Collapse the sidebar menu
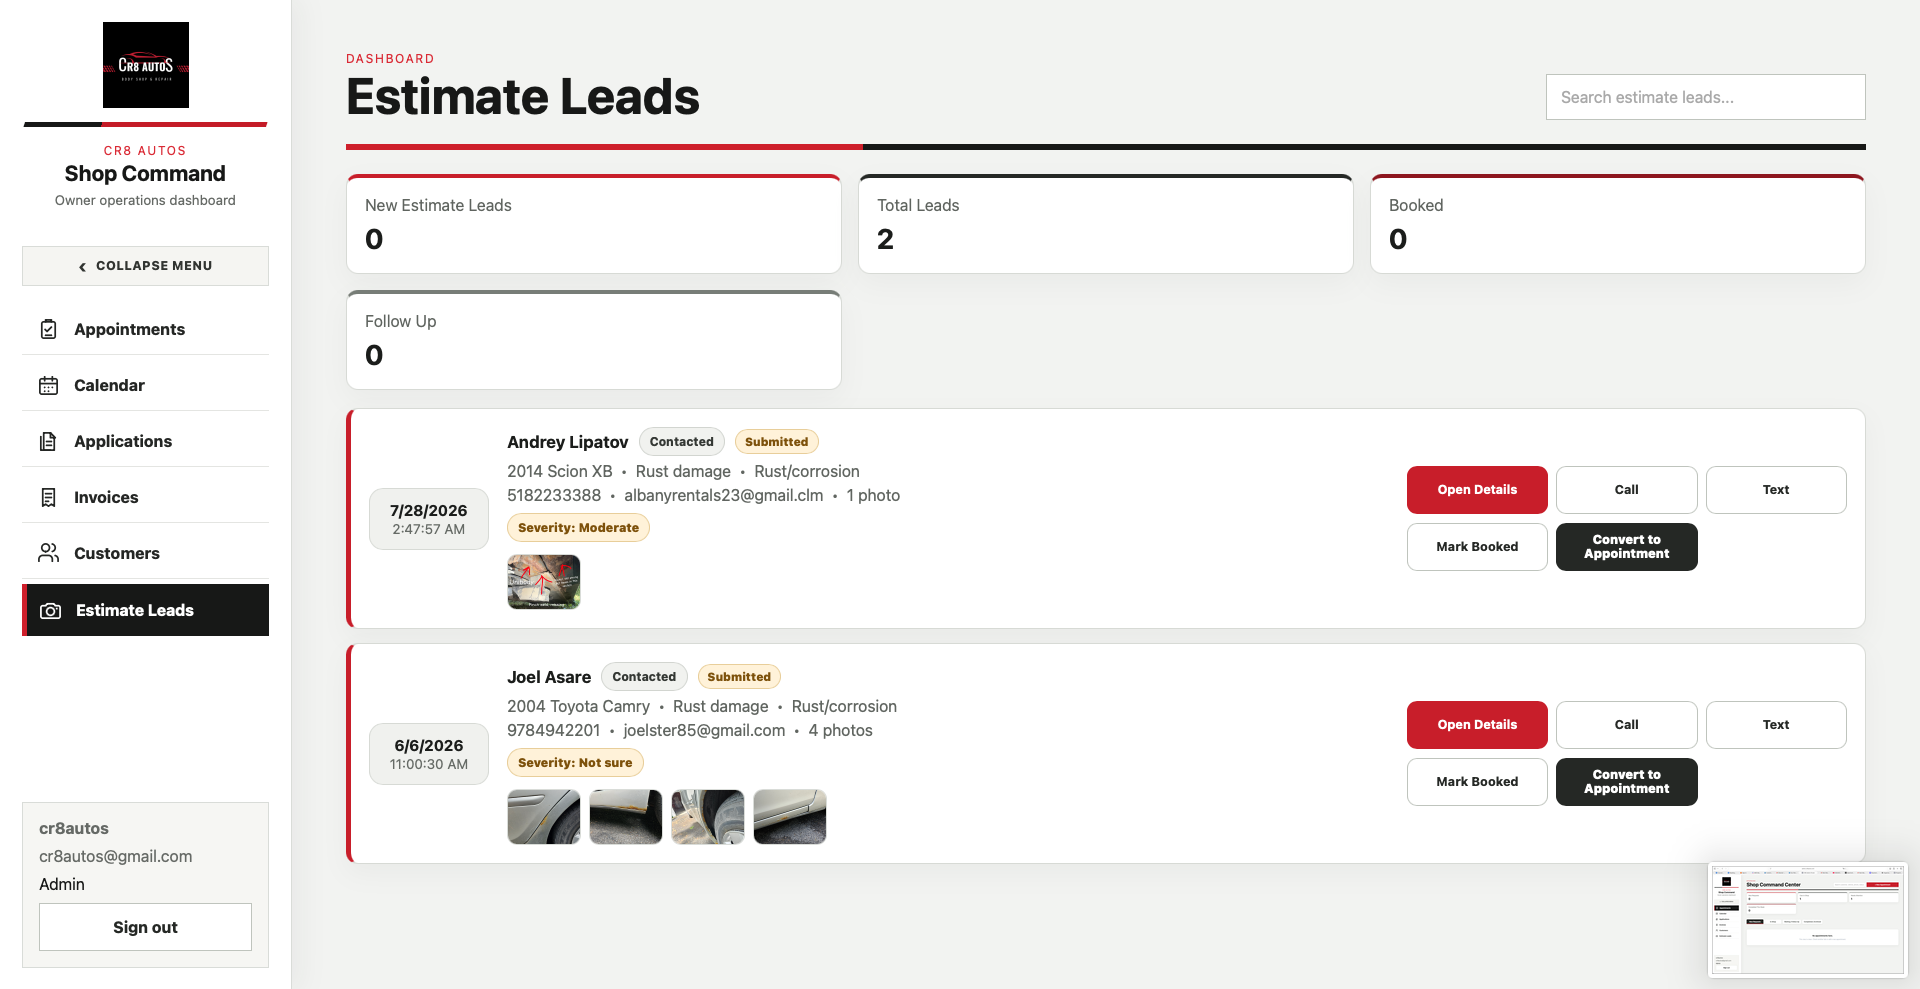 146,266
